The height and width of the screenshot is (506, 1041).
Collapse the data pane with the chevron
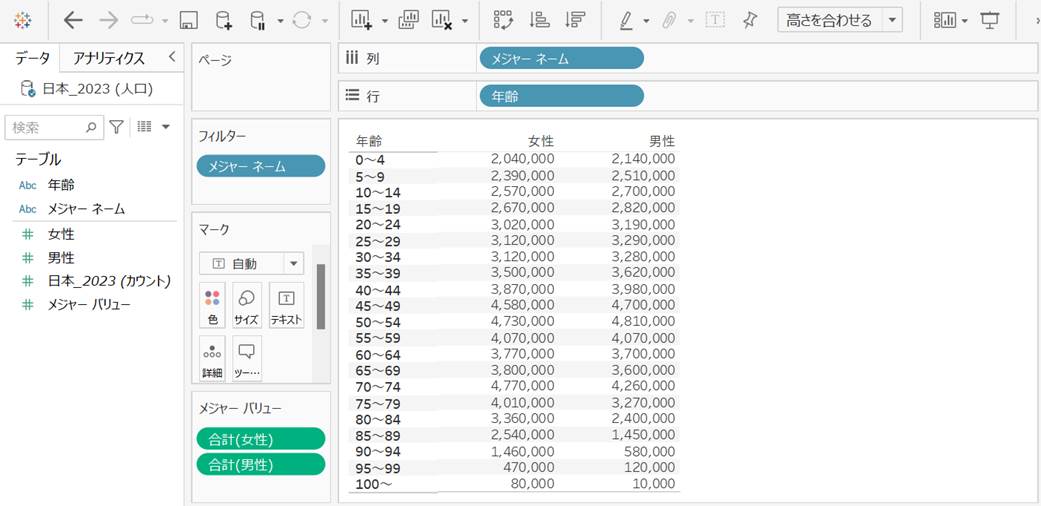pyautogui.click(x=171, y=57)
